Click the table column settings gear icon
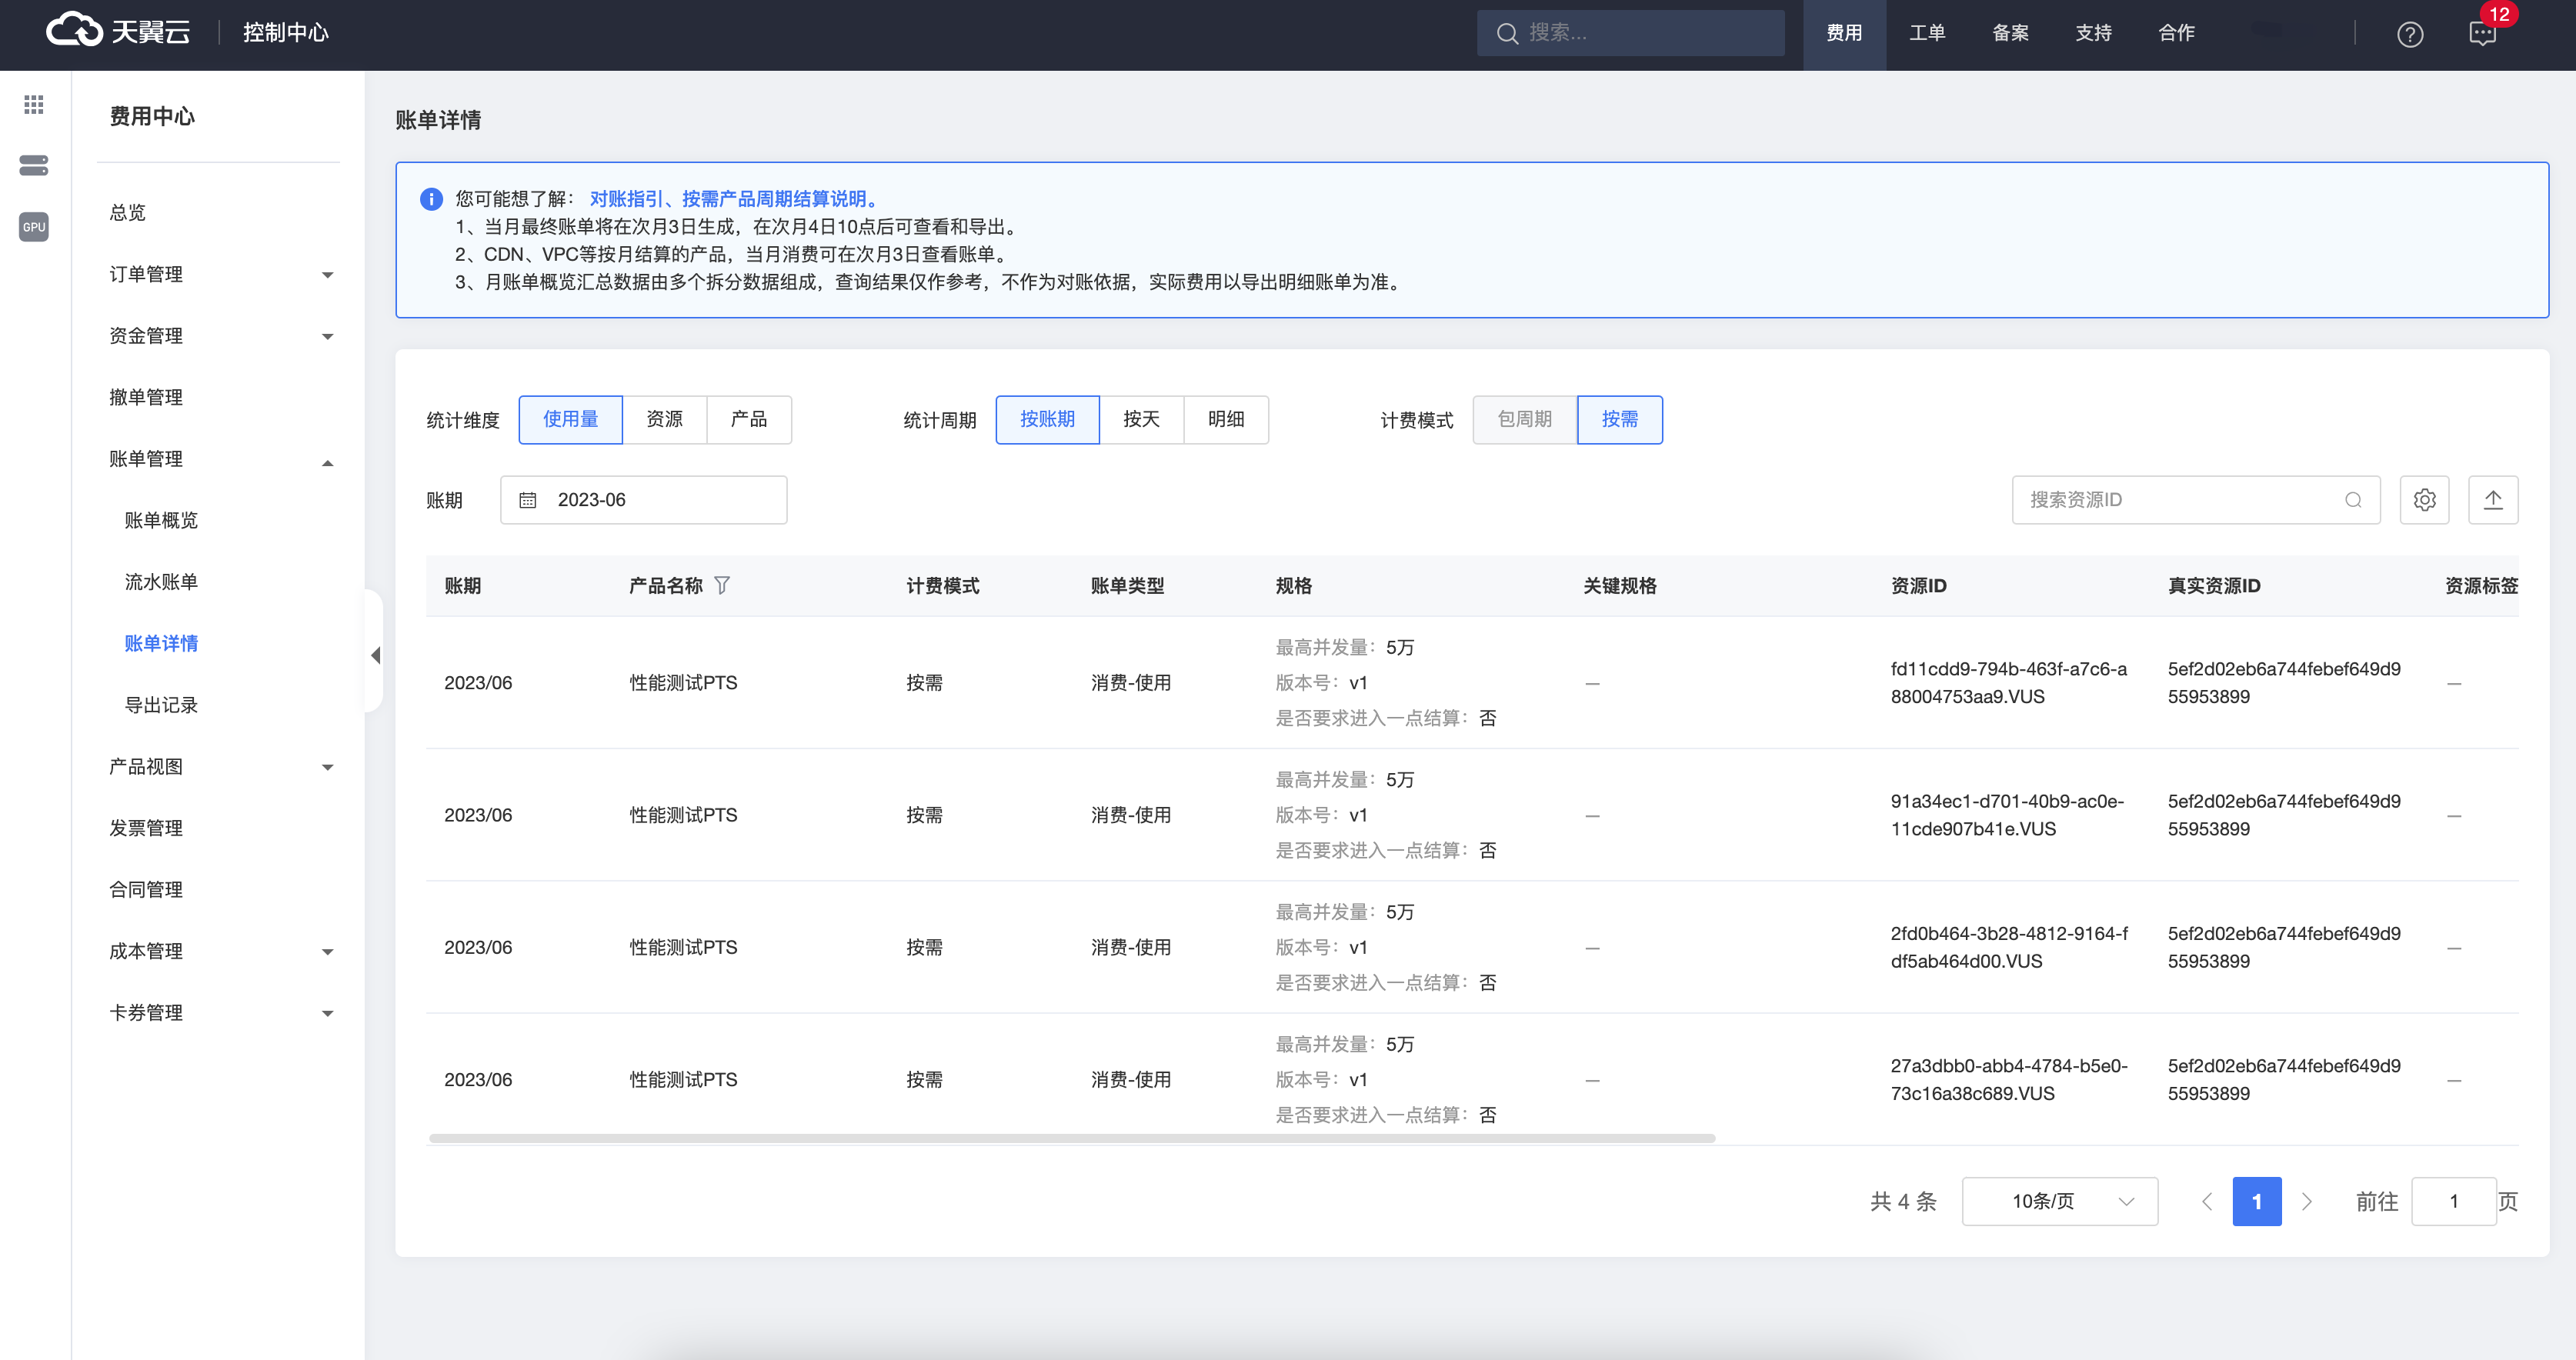 coord(2424,500)
